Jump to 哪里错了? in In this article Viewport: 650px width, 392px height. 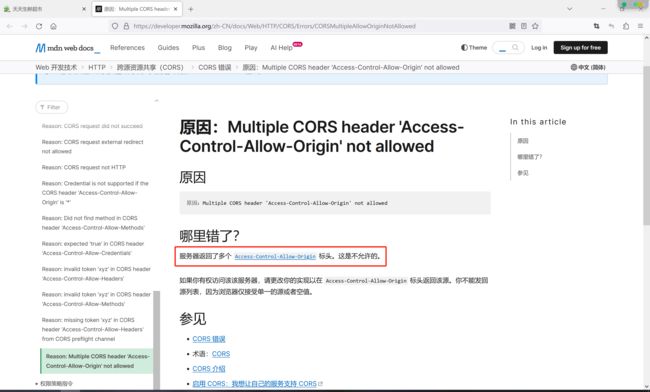[x=529, y=157]
